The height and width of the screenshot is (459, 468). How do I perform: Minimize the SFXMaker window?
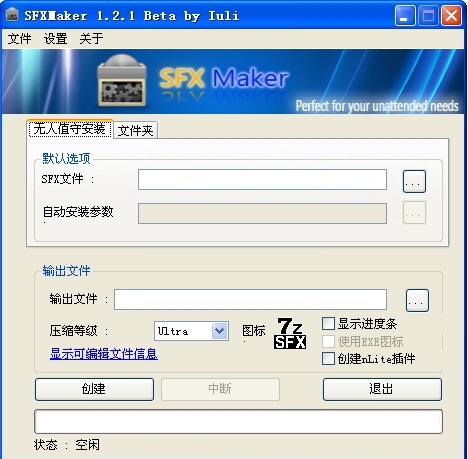(x=405, y=15)
